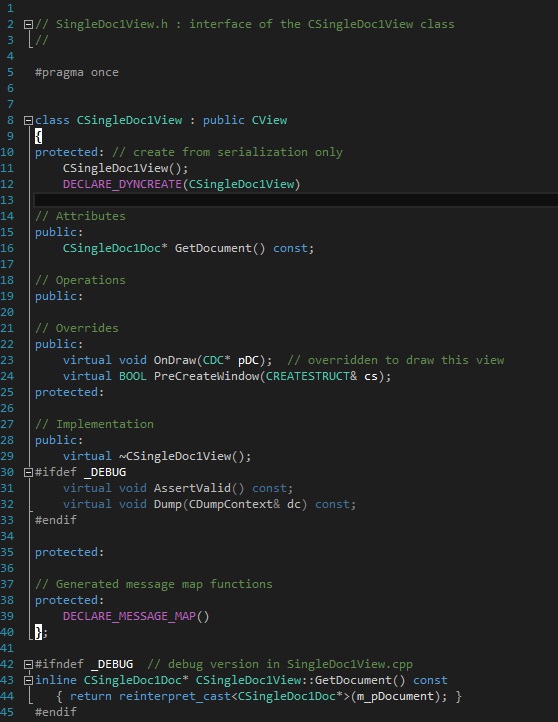Viewport: 558px width, 722px height.
Task: Collapse the #ifdef _DEBUG region
Action: (28, 472)
